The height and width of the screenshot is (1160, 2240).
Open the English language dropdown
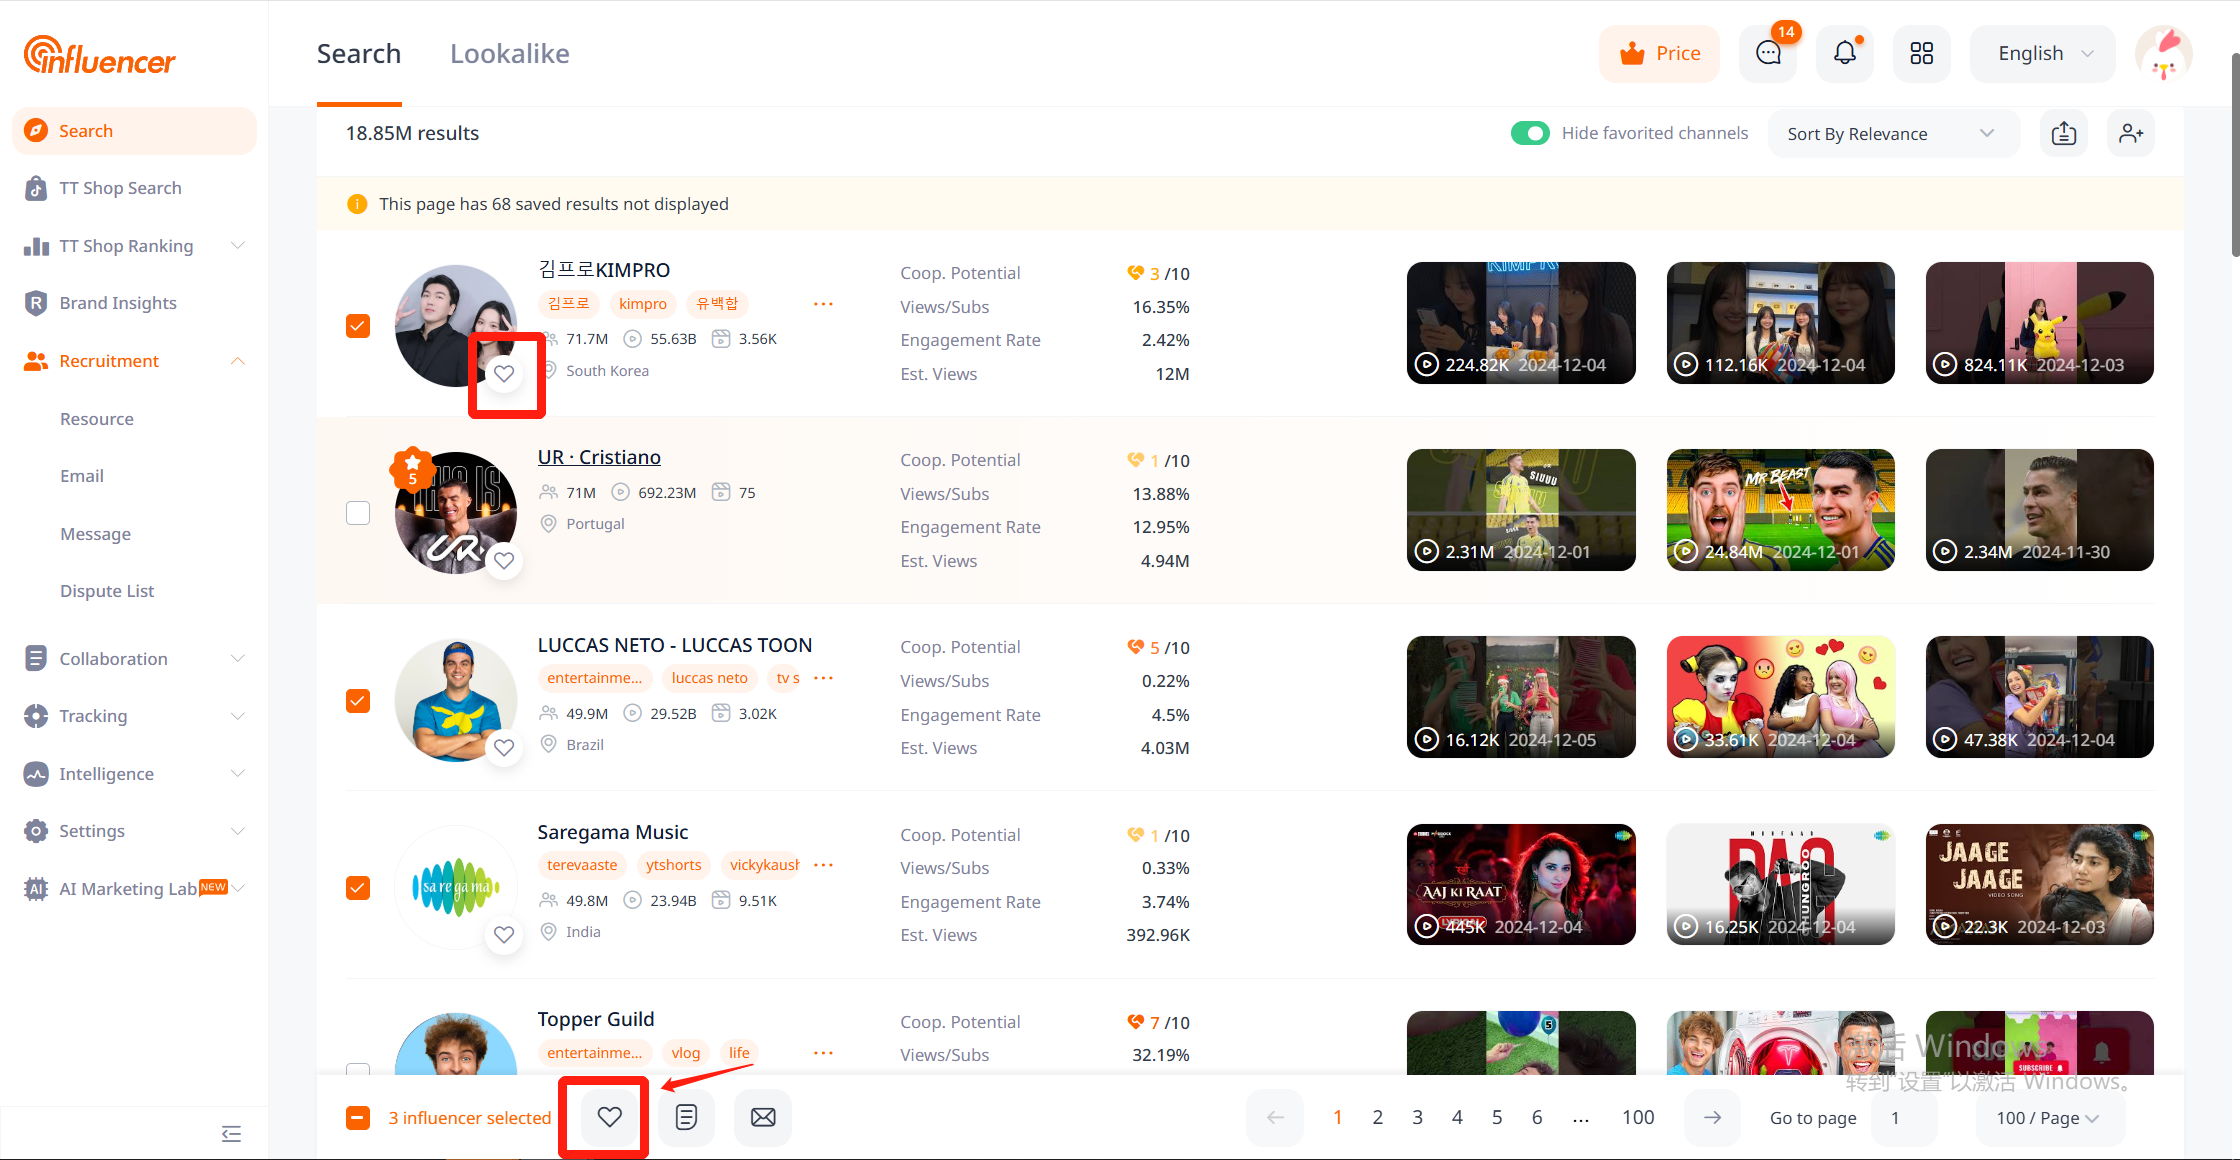[x=2043, y=53]
